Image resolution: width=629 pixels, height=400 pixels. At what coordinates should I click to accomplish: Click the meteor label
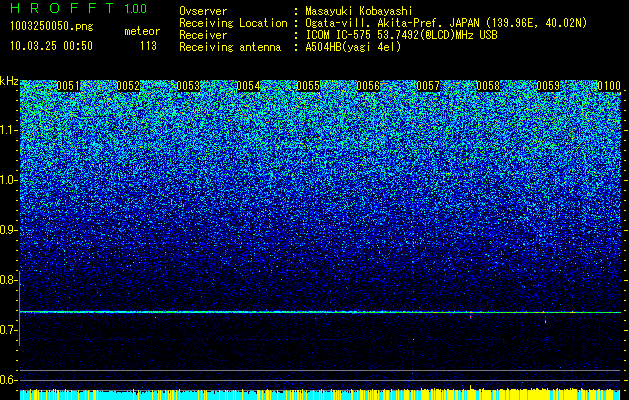click(142, 31)
